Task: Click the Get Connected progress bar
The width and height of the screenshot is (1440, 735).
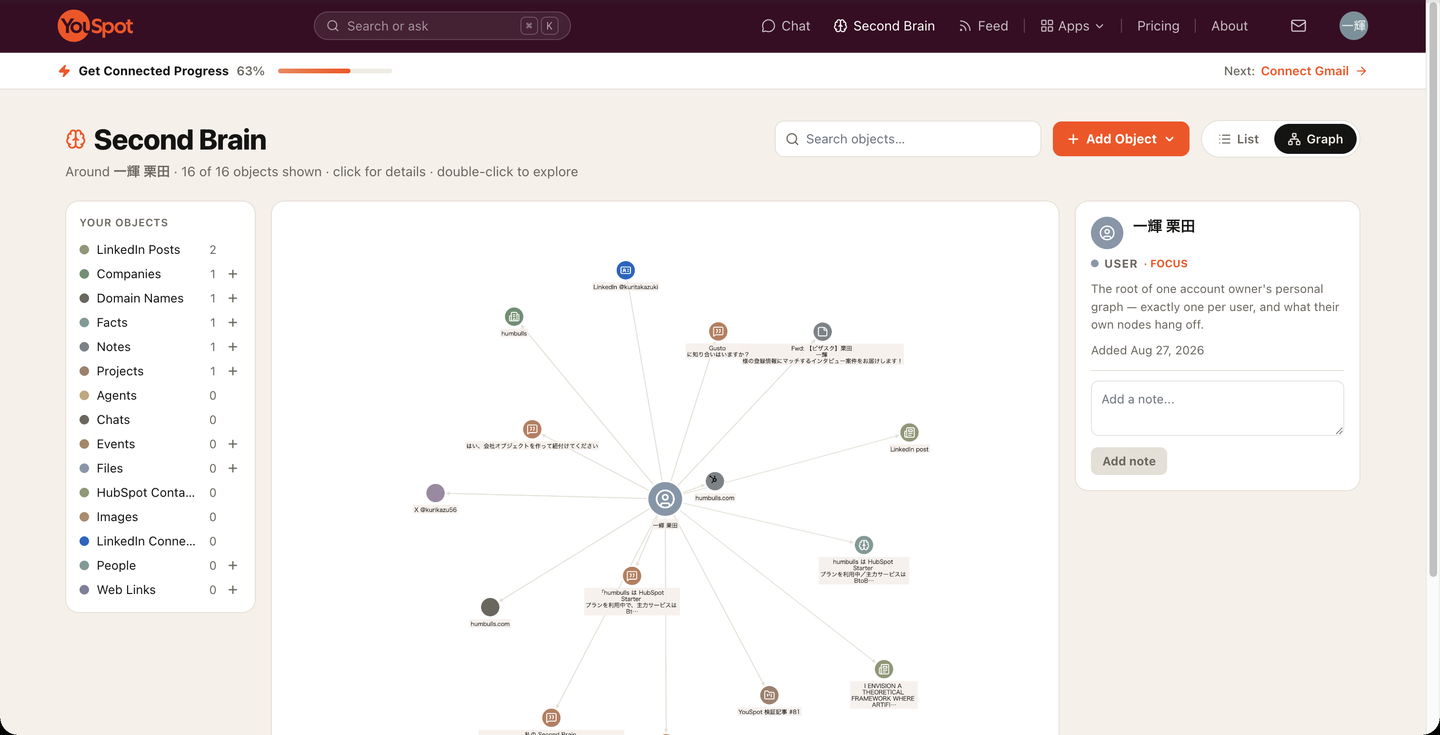Action: coord(335,71)
